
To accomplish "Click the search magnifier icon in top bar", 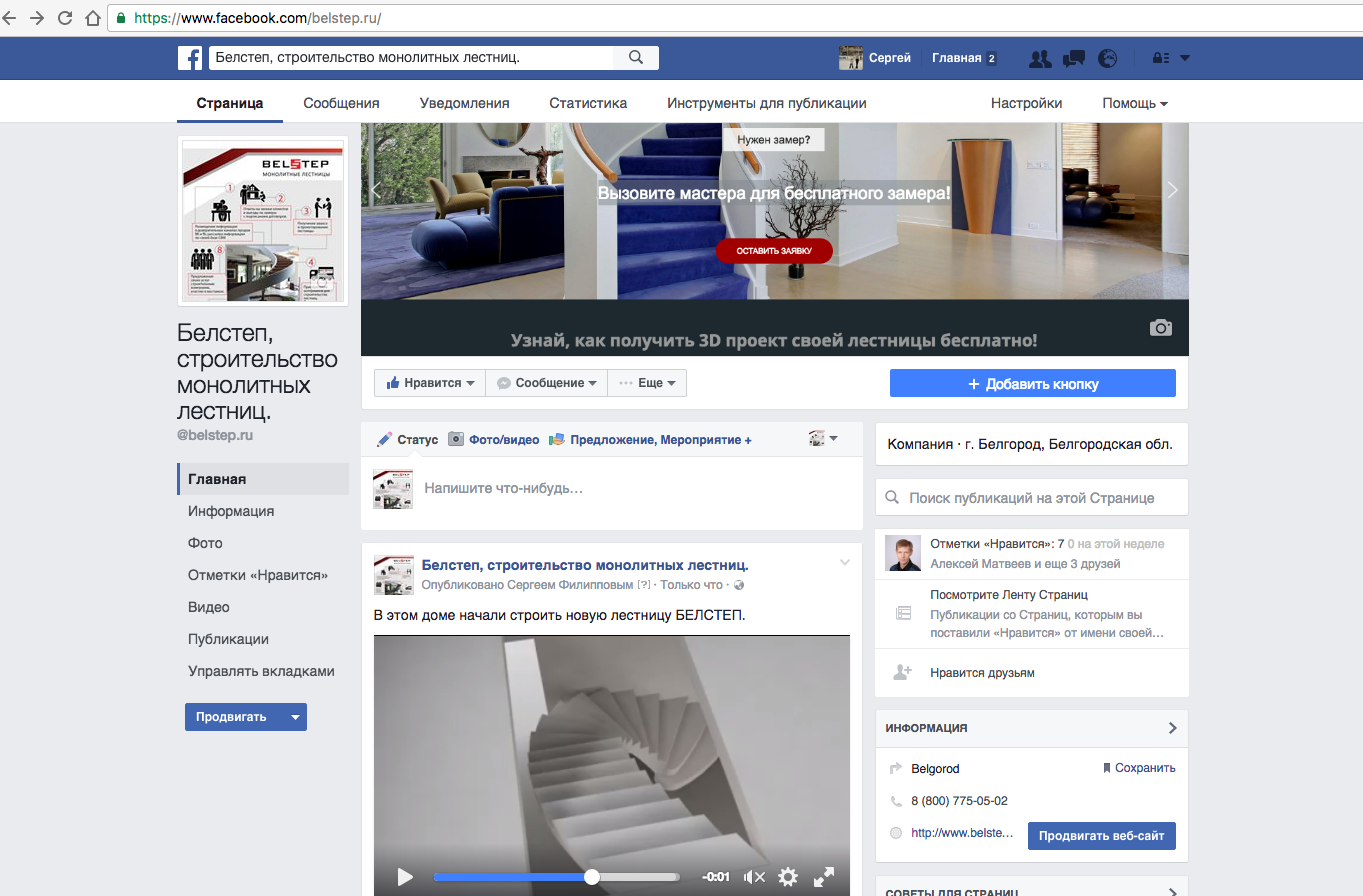I will pyautogui.click(x=636, y=58).
